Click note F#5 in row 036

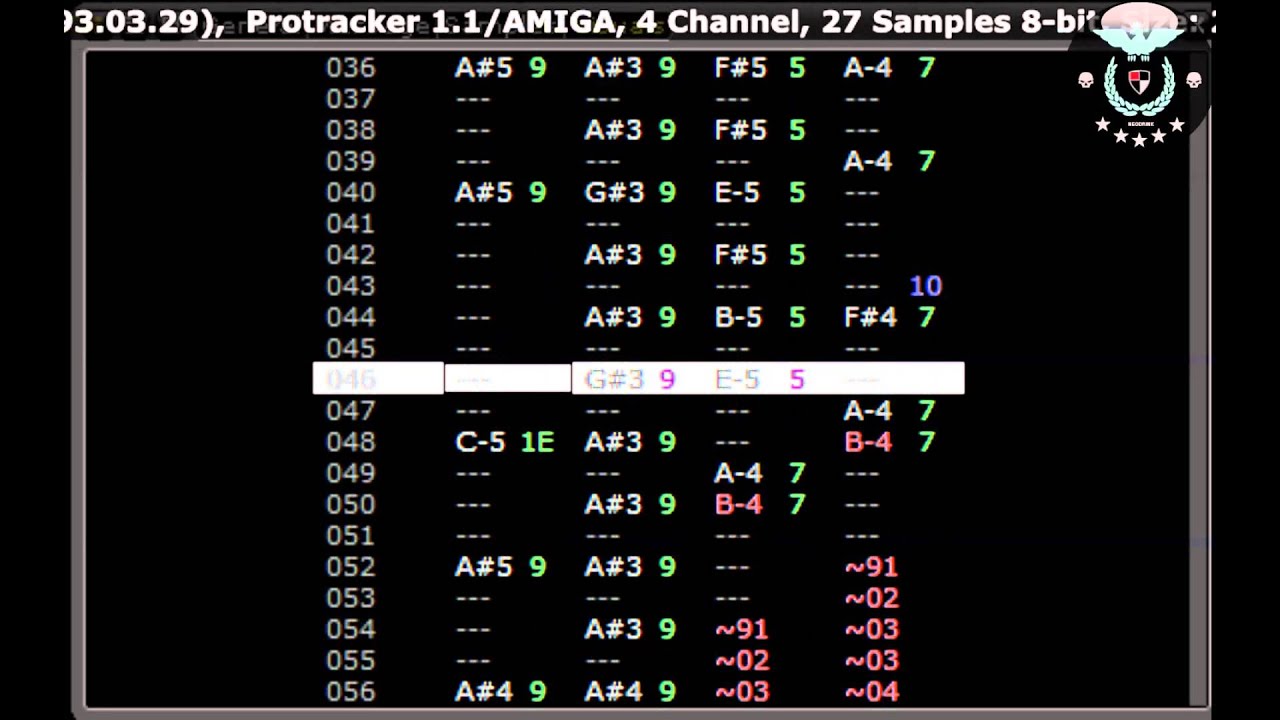pyautogui.click(x=742, y=68)
